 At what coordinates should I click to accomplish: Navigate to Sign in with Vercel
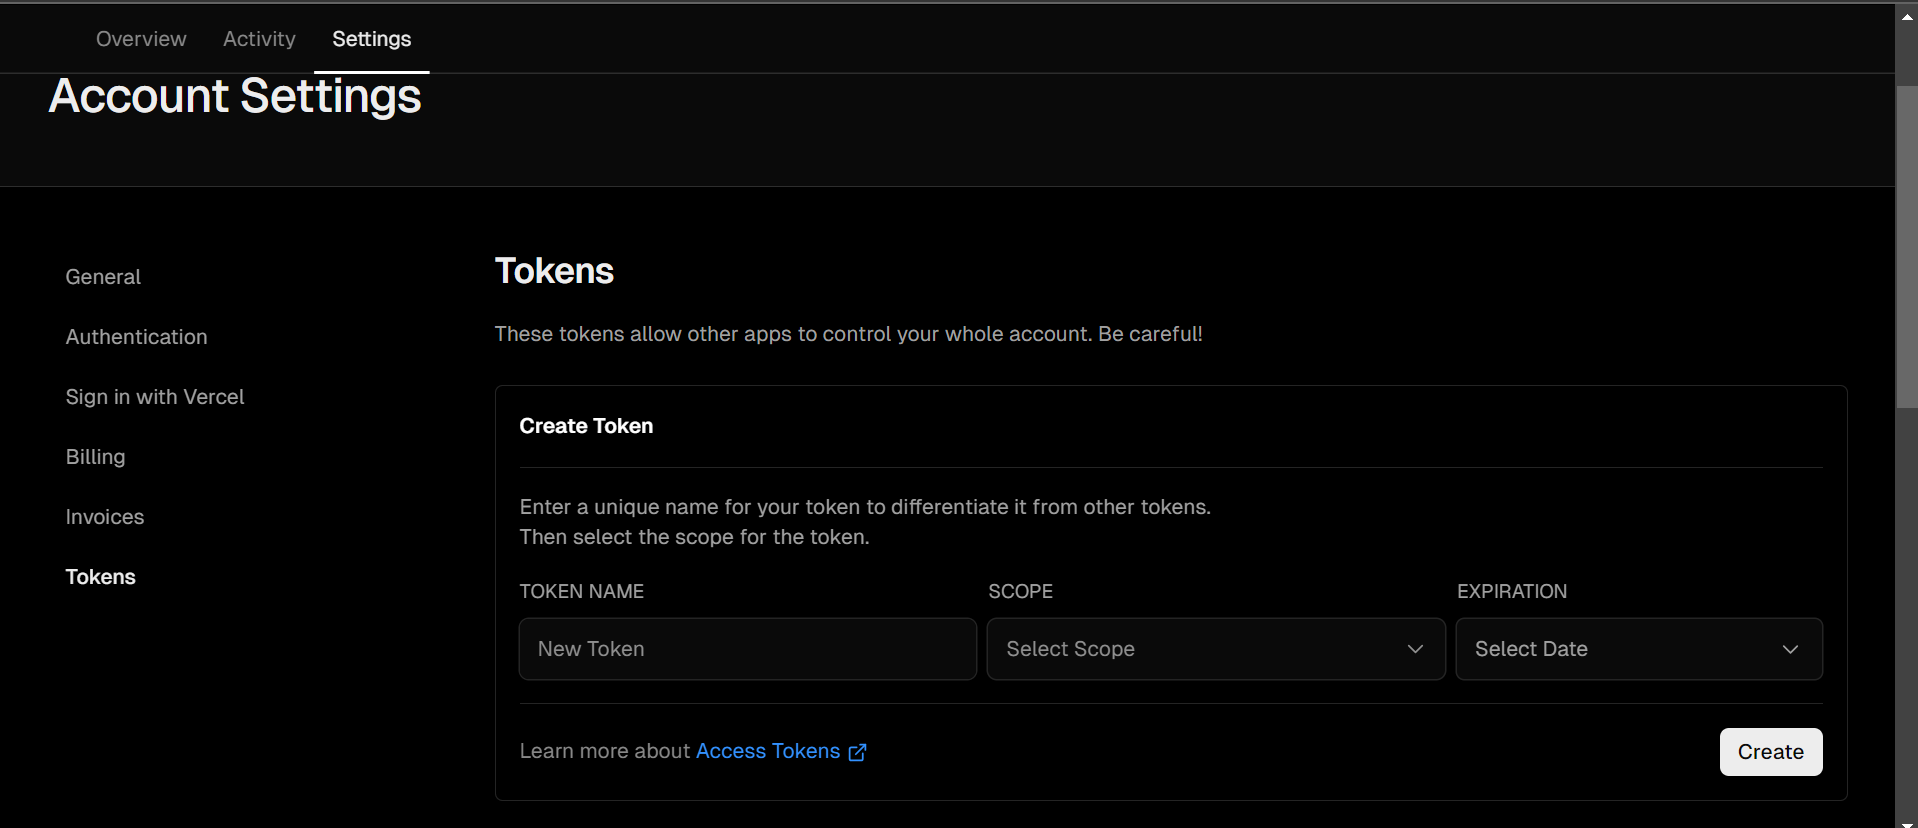(155, 397)
